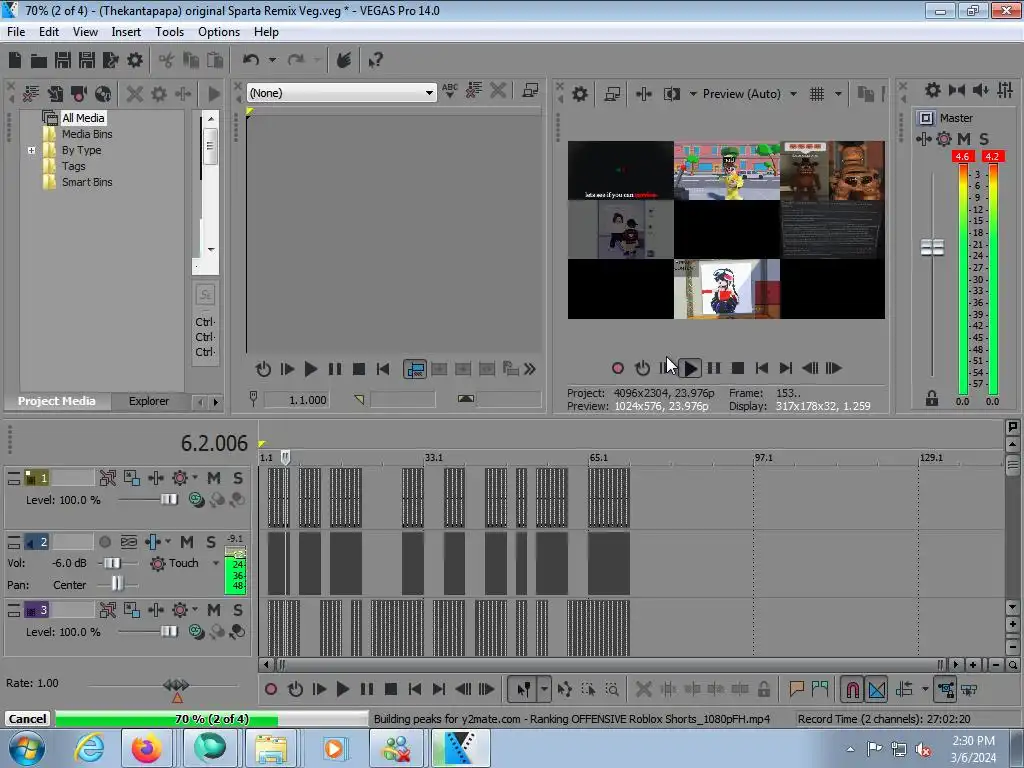This screenshot has height=768, width=1024.
Task: Open the File menu
Action: [16, 32]
